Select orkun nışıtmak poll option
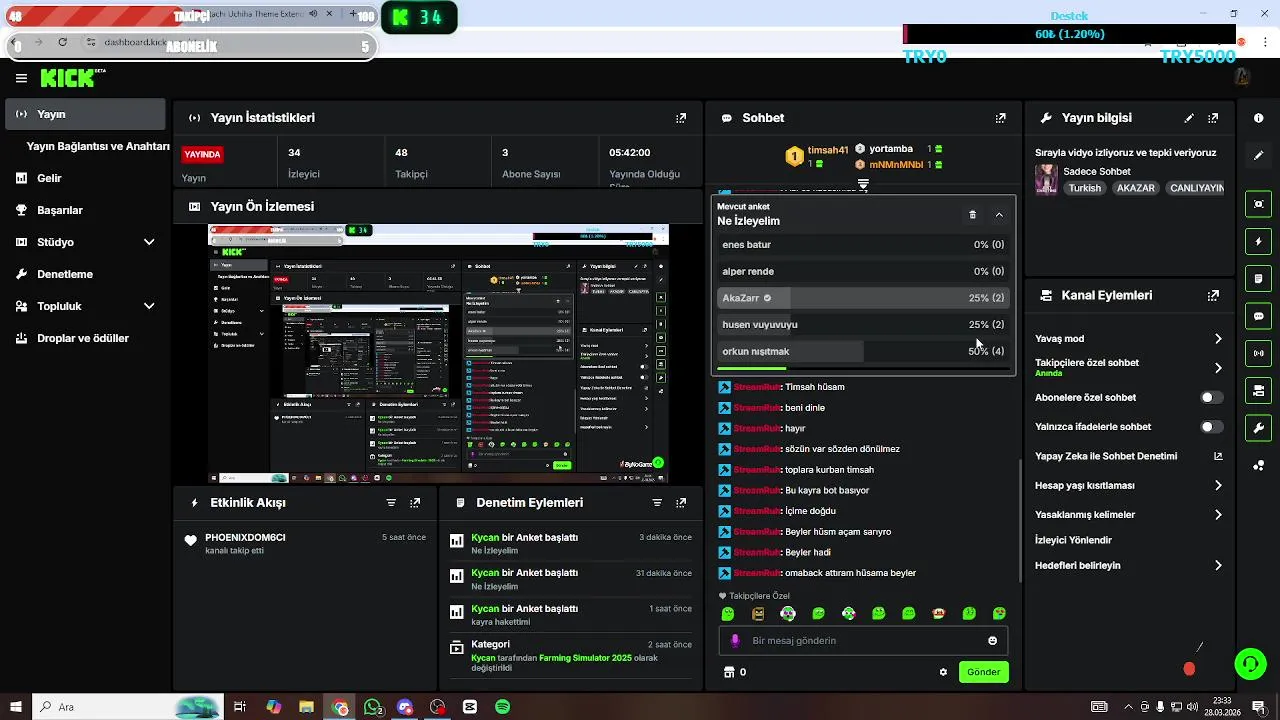1280x720 pixels. 863,352
